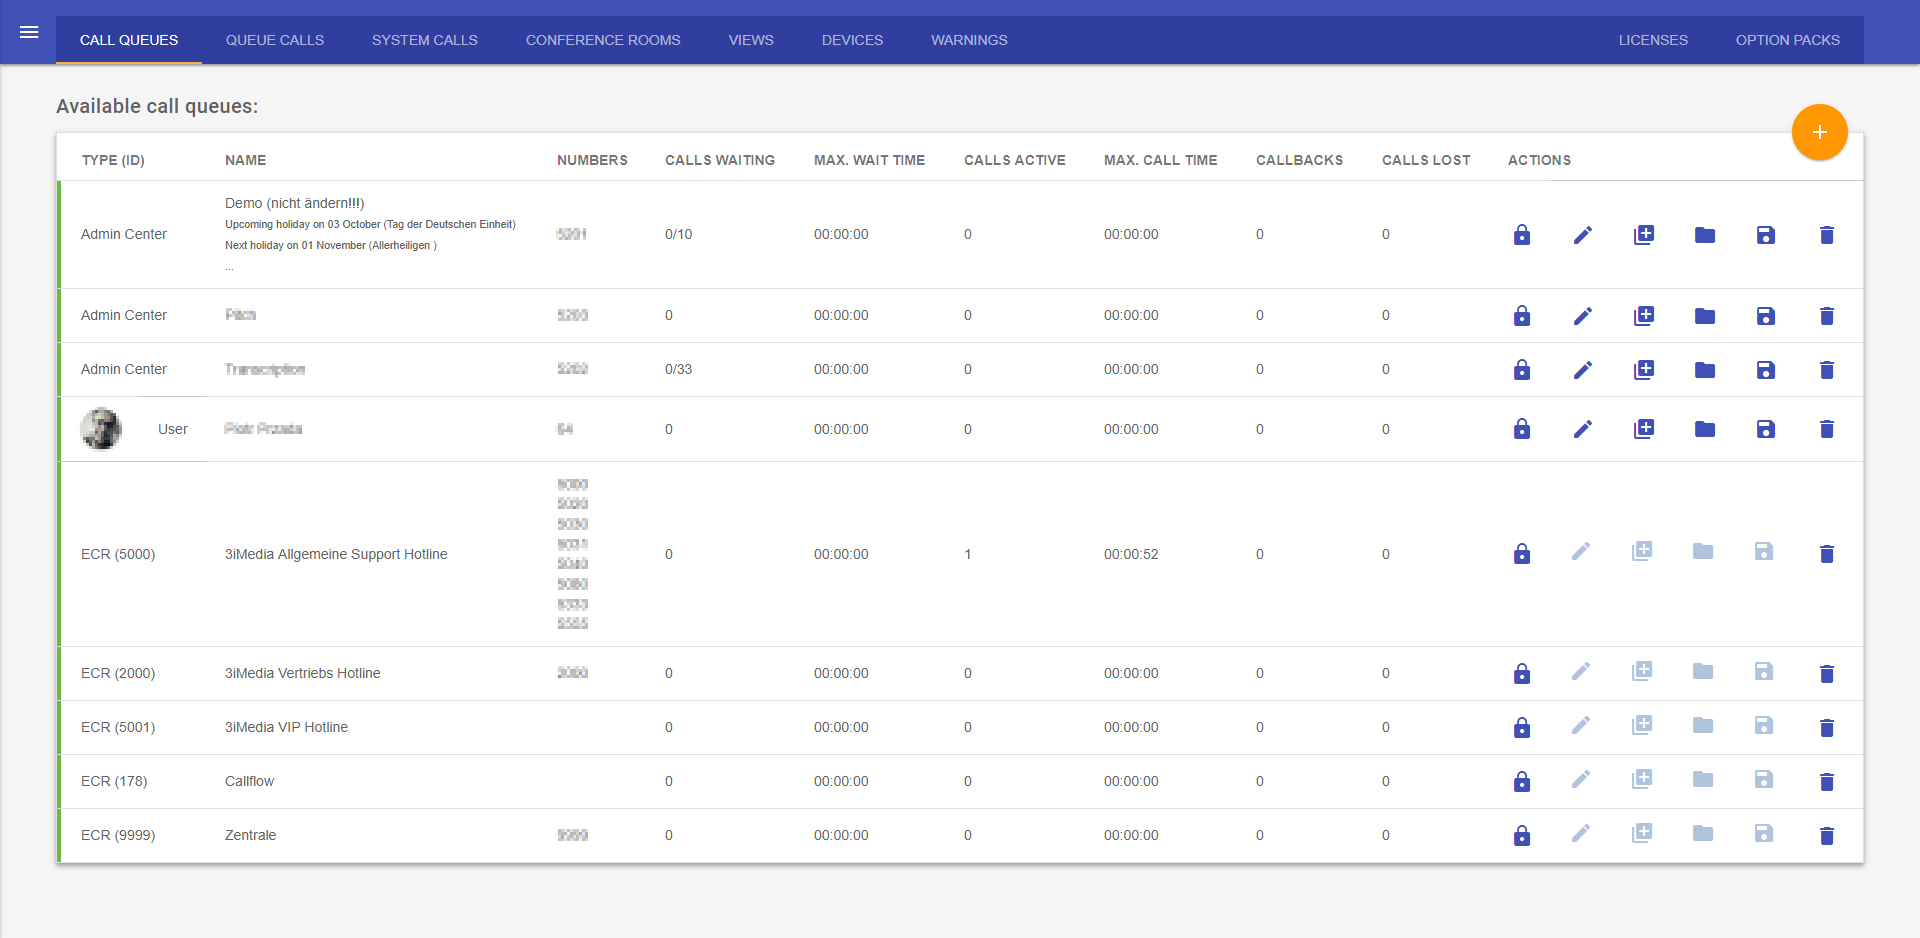Click lock icon for Callflow queue

click(x=1521, y=782)
